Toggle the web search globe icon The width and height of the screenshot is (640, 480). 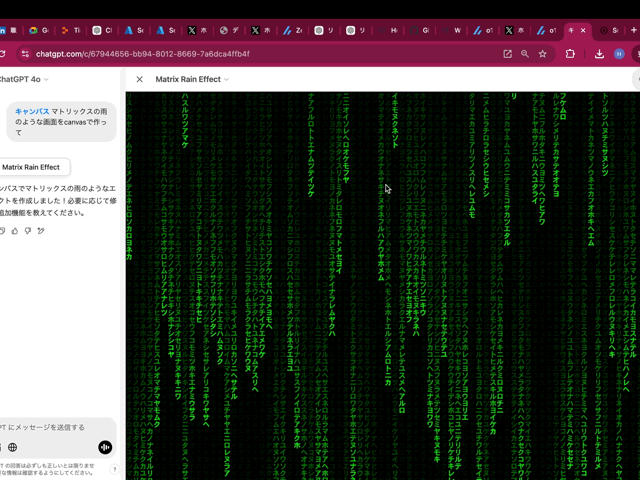13,447
